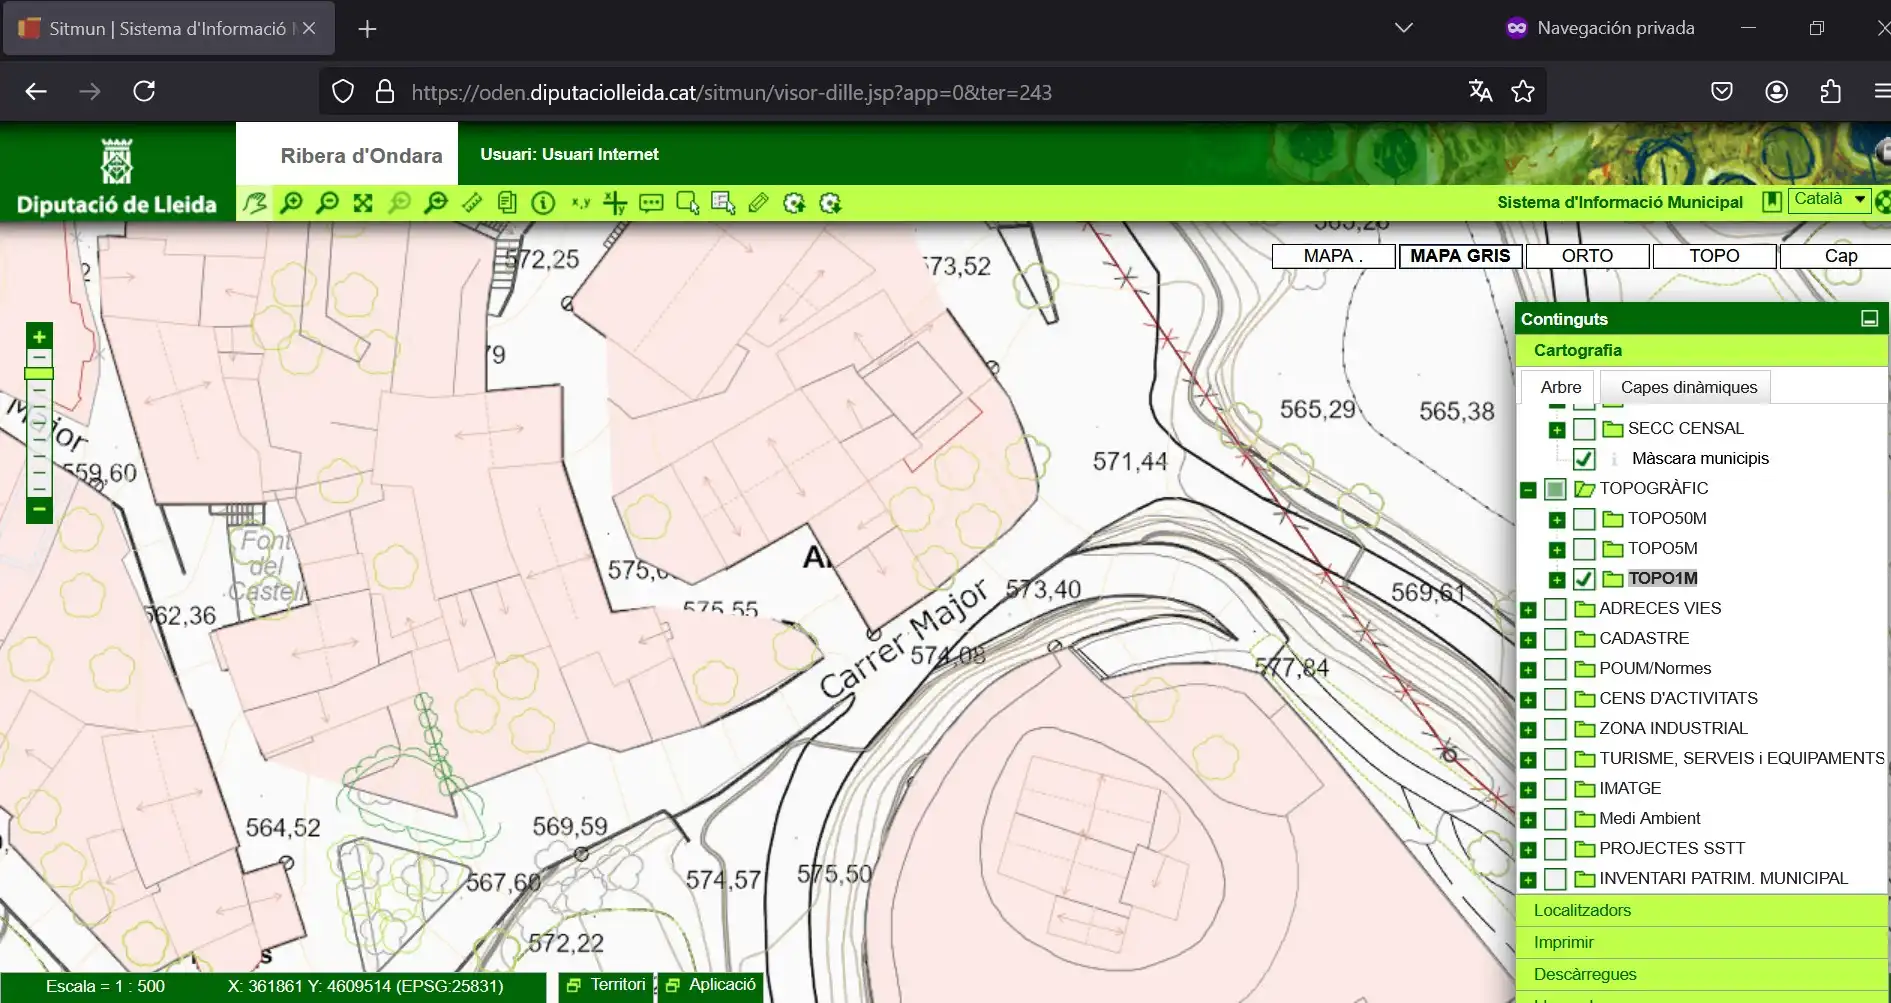
Task: Click the Diputació de Lleida logo
Action: click(x=117, y=177)
